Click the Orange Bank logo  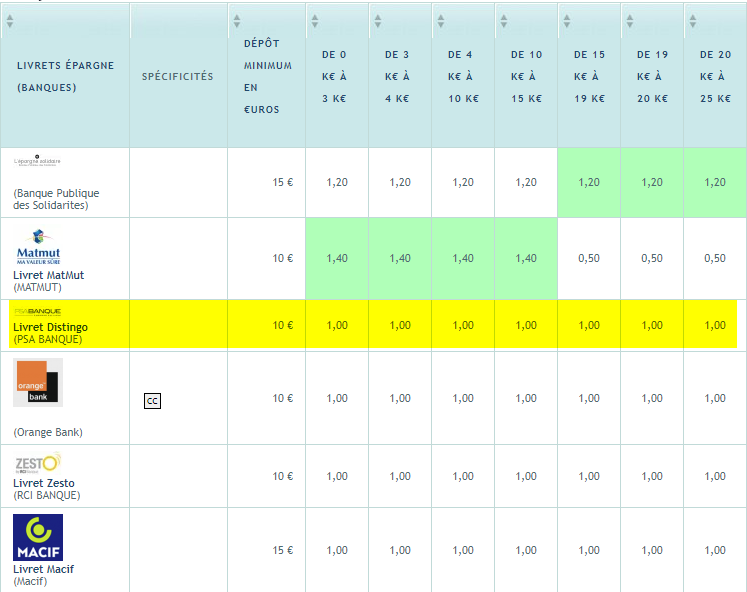(x=38, y=382)
